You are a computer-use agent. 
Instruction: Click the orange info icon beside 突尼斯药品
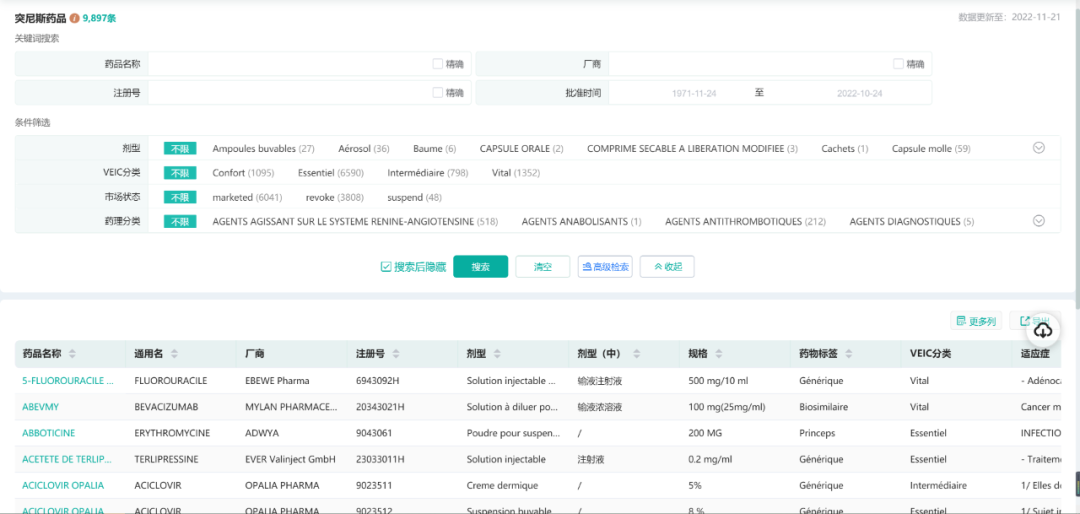(74, 18)
